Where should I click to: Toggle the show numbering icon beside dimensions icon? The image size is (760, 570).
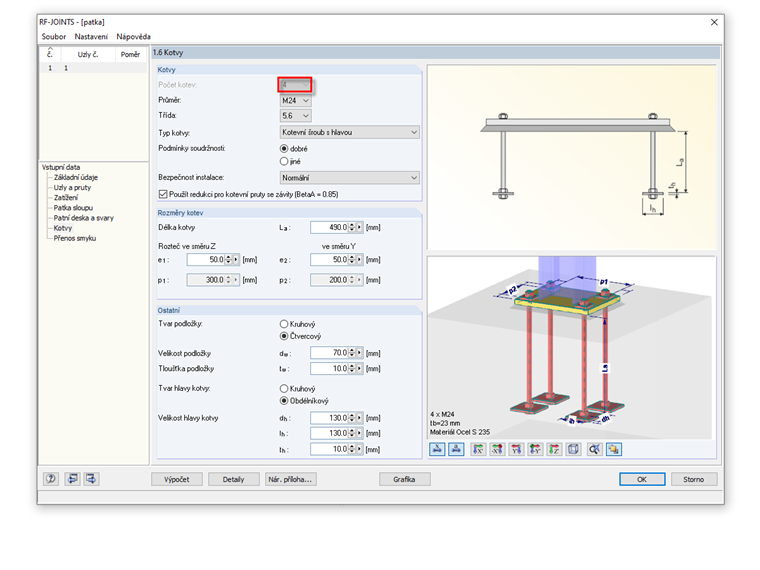pos(456,449)
